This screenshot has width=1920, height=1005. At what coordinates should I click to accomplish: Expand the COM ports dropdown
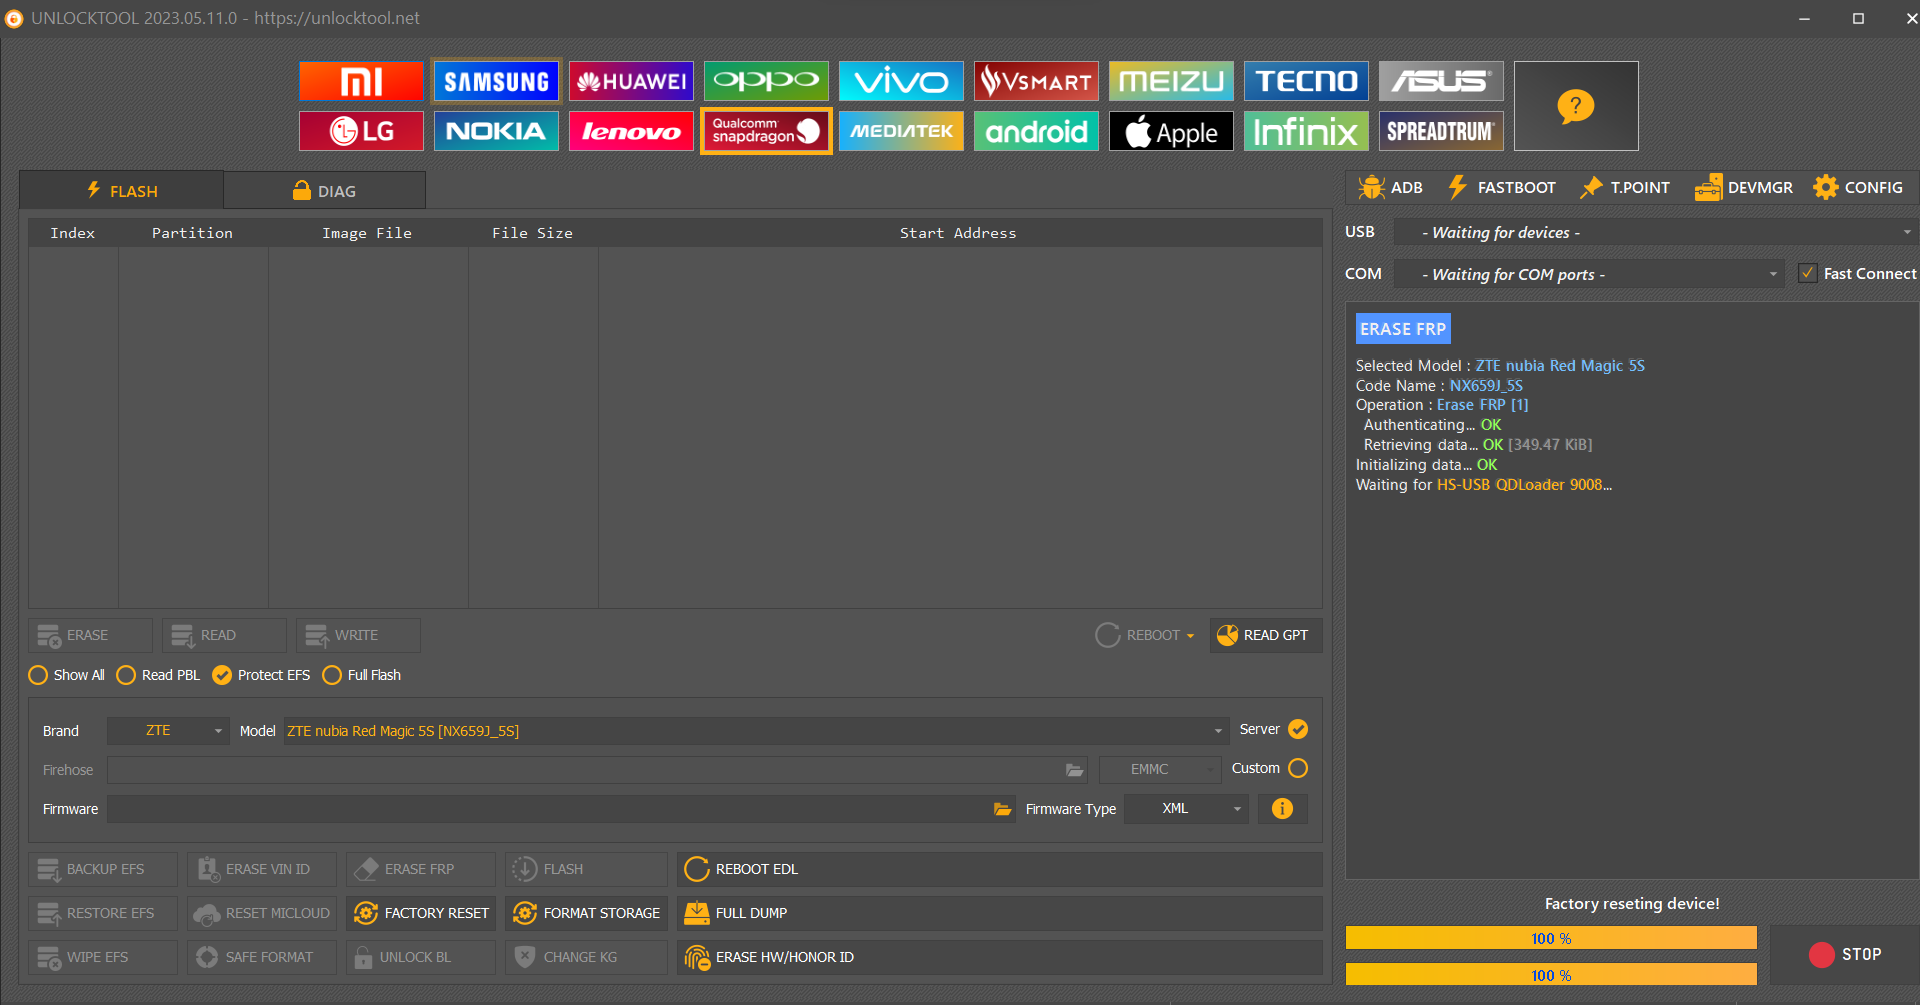click(1589, 274)
